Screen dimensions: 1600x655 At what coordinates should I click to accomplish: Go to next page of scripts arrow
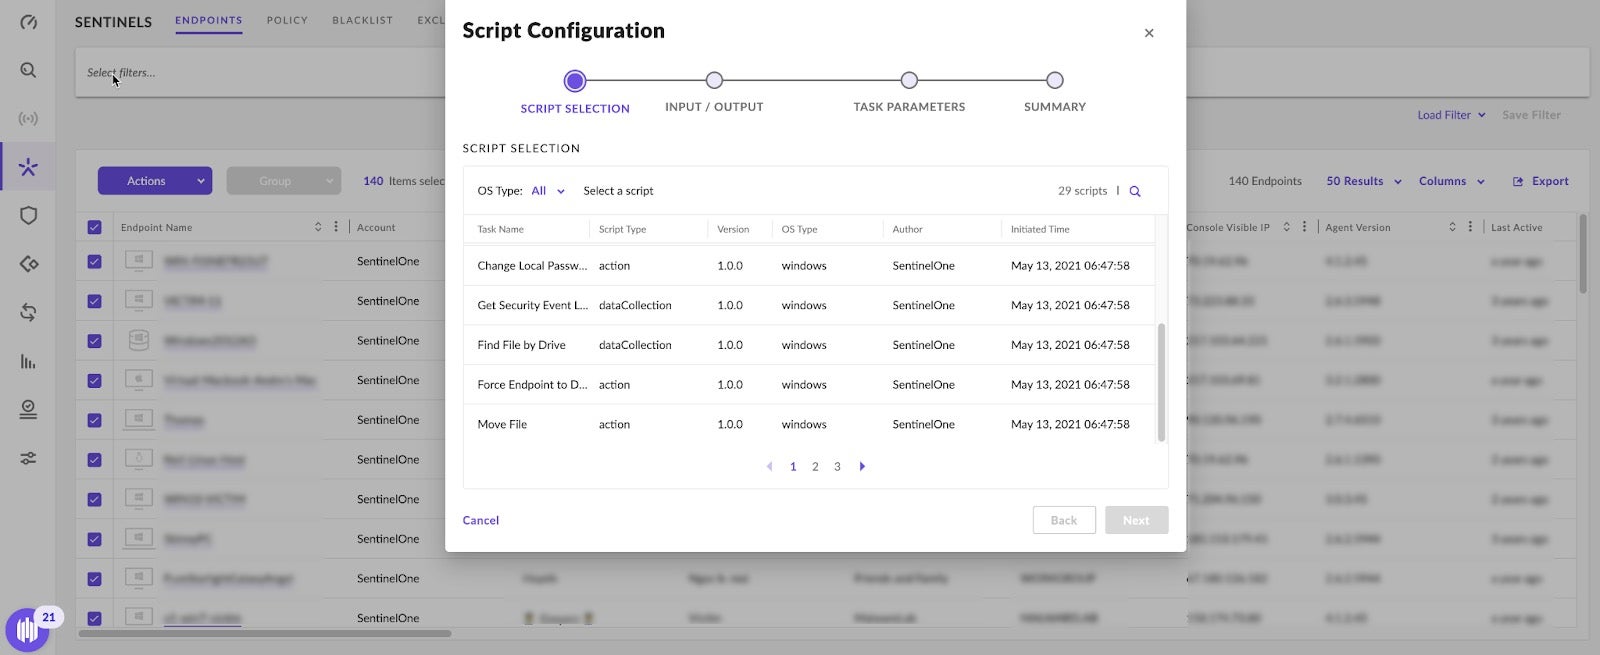[x=862, y=466]
